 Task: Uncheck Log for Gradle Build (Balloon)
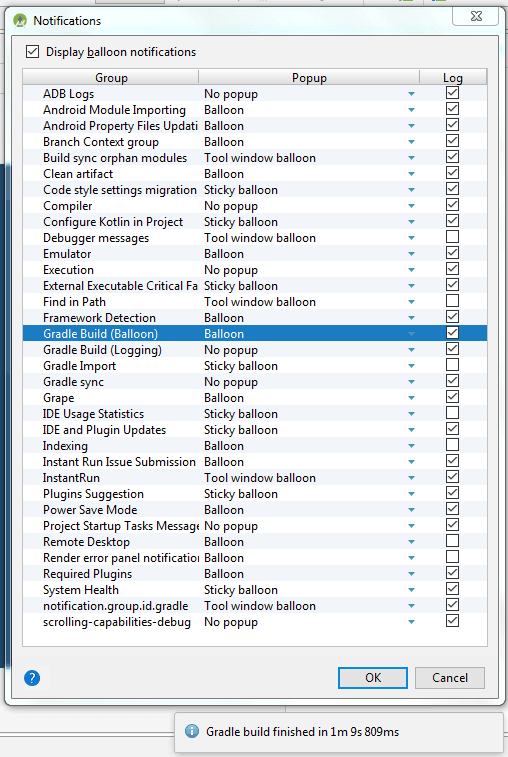tap(452, 333)
